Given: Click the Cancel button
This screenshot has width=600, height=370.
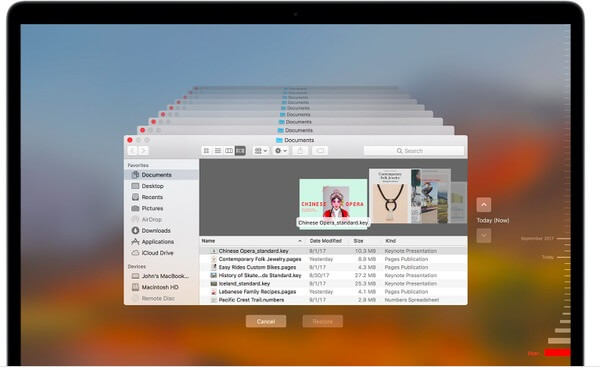Looking at the screenshot, I should point(266,321).
